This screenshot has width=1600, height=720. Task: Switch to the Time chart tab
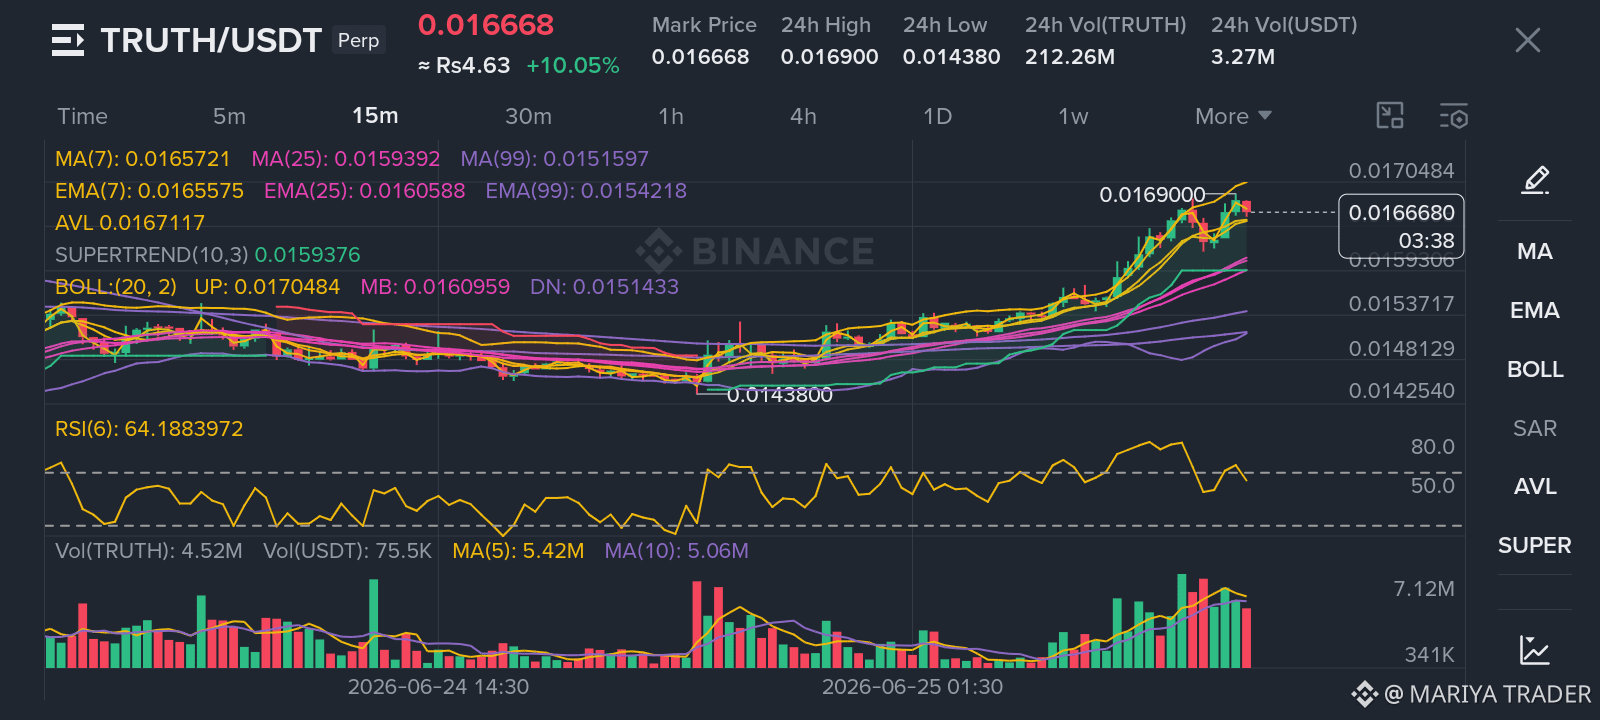pos(82,116)
